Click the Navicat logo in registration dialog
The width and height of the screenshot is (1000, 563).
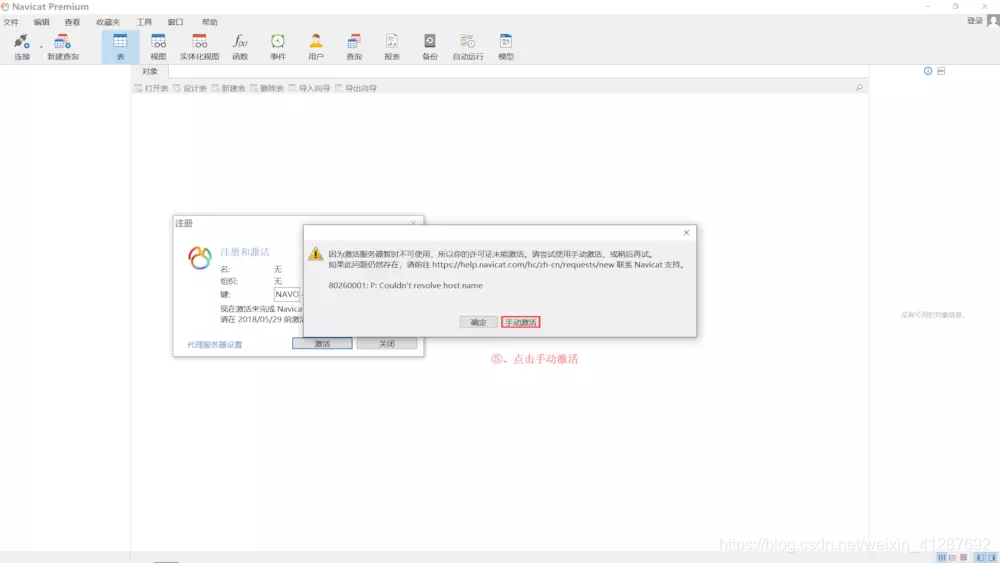[x=200, y=258]
